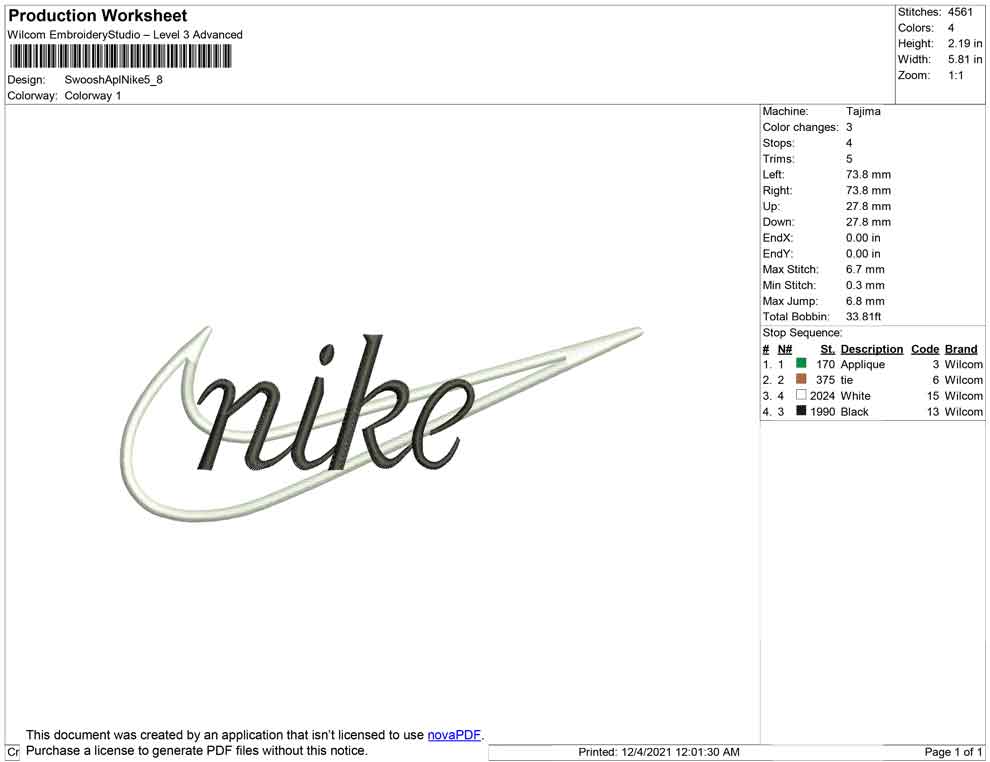Click the stitch count '1990' in Black row
Viewport: 990px width, 762px height.
pyautogui.click(x=822, y=412)
